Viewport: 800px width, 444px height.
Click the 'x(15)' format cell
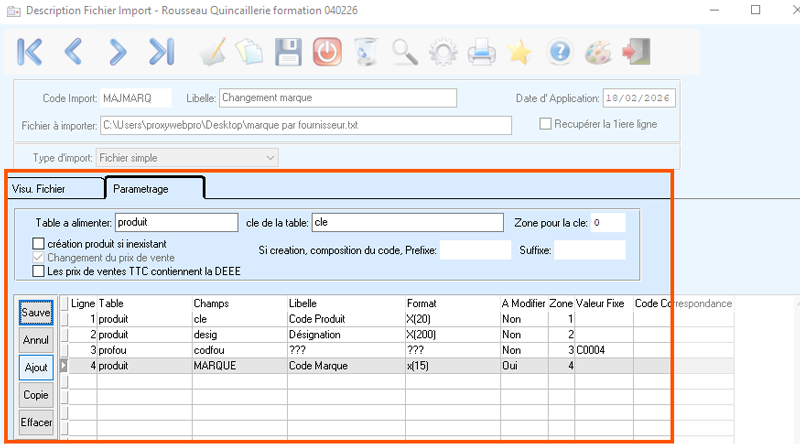point(453,365)
